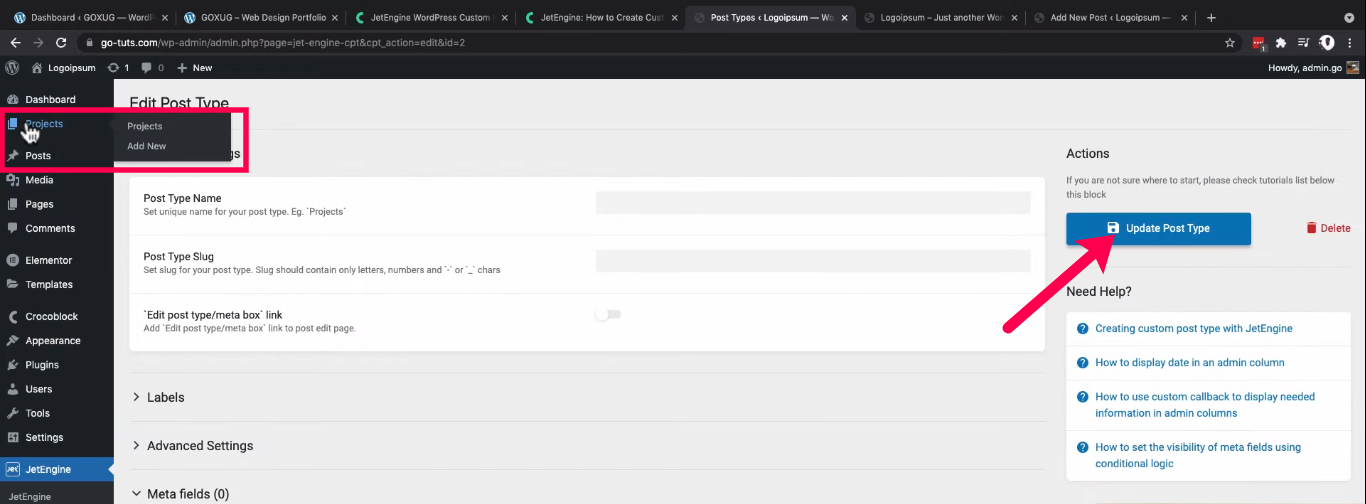This screenshot has height=504, width=1366.
Task: Open the Dashboard menu in the sidebar
Action: click(50, 99)
